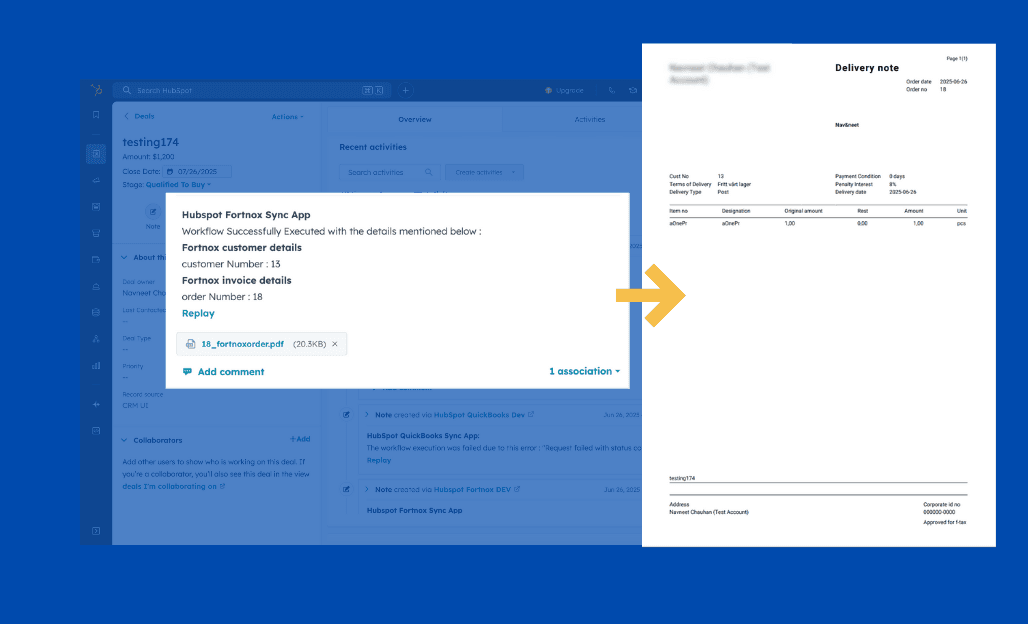Open Breeze sparkle sidebar icon
The image size is (1028, 624).
pyautogui.click(x=96, y=404)
